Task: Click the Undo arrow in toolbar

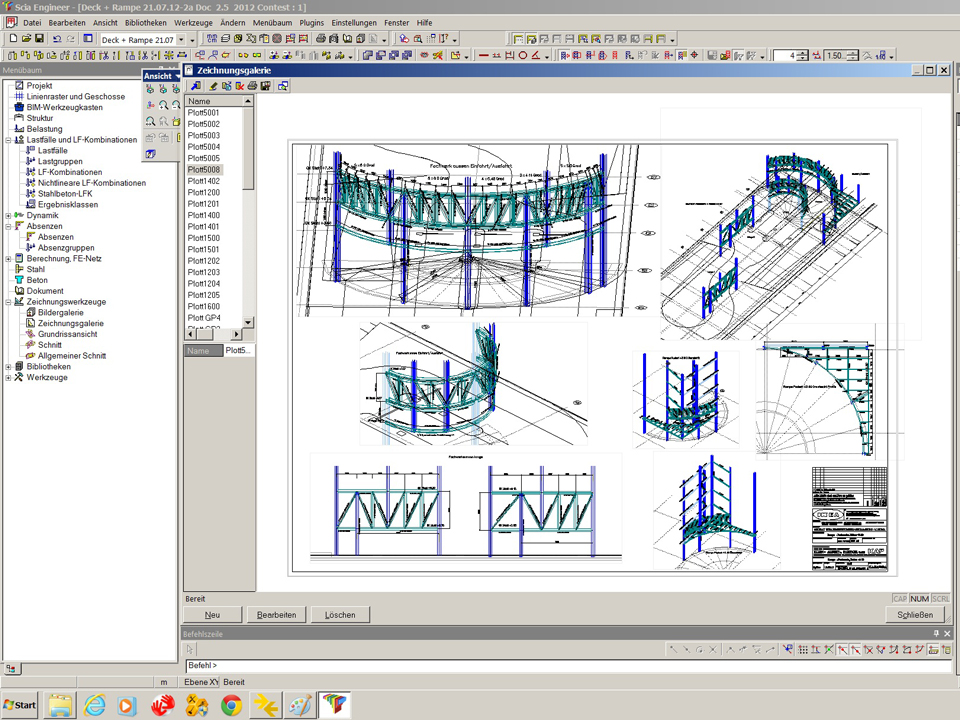Action: point(57,38)
